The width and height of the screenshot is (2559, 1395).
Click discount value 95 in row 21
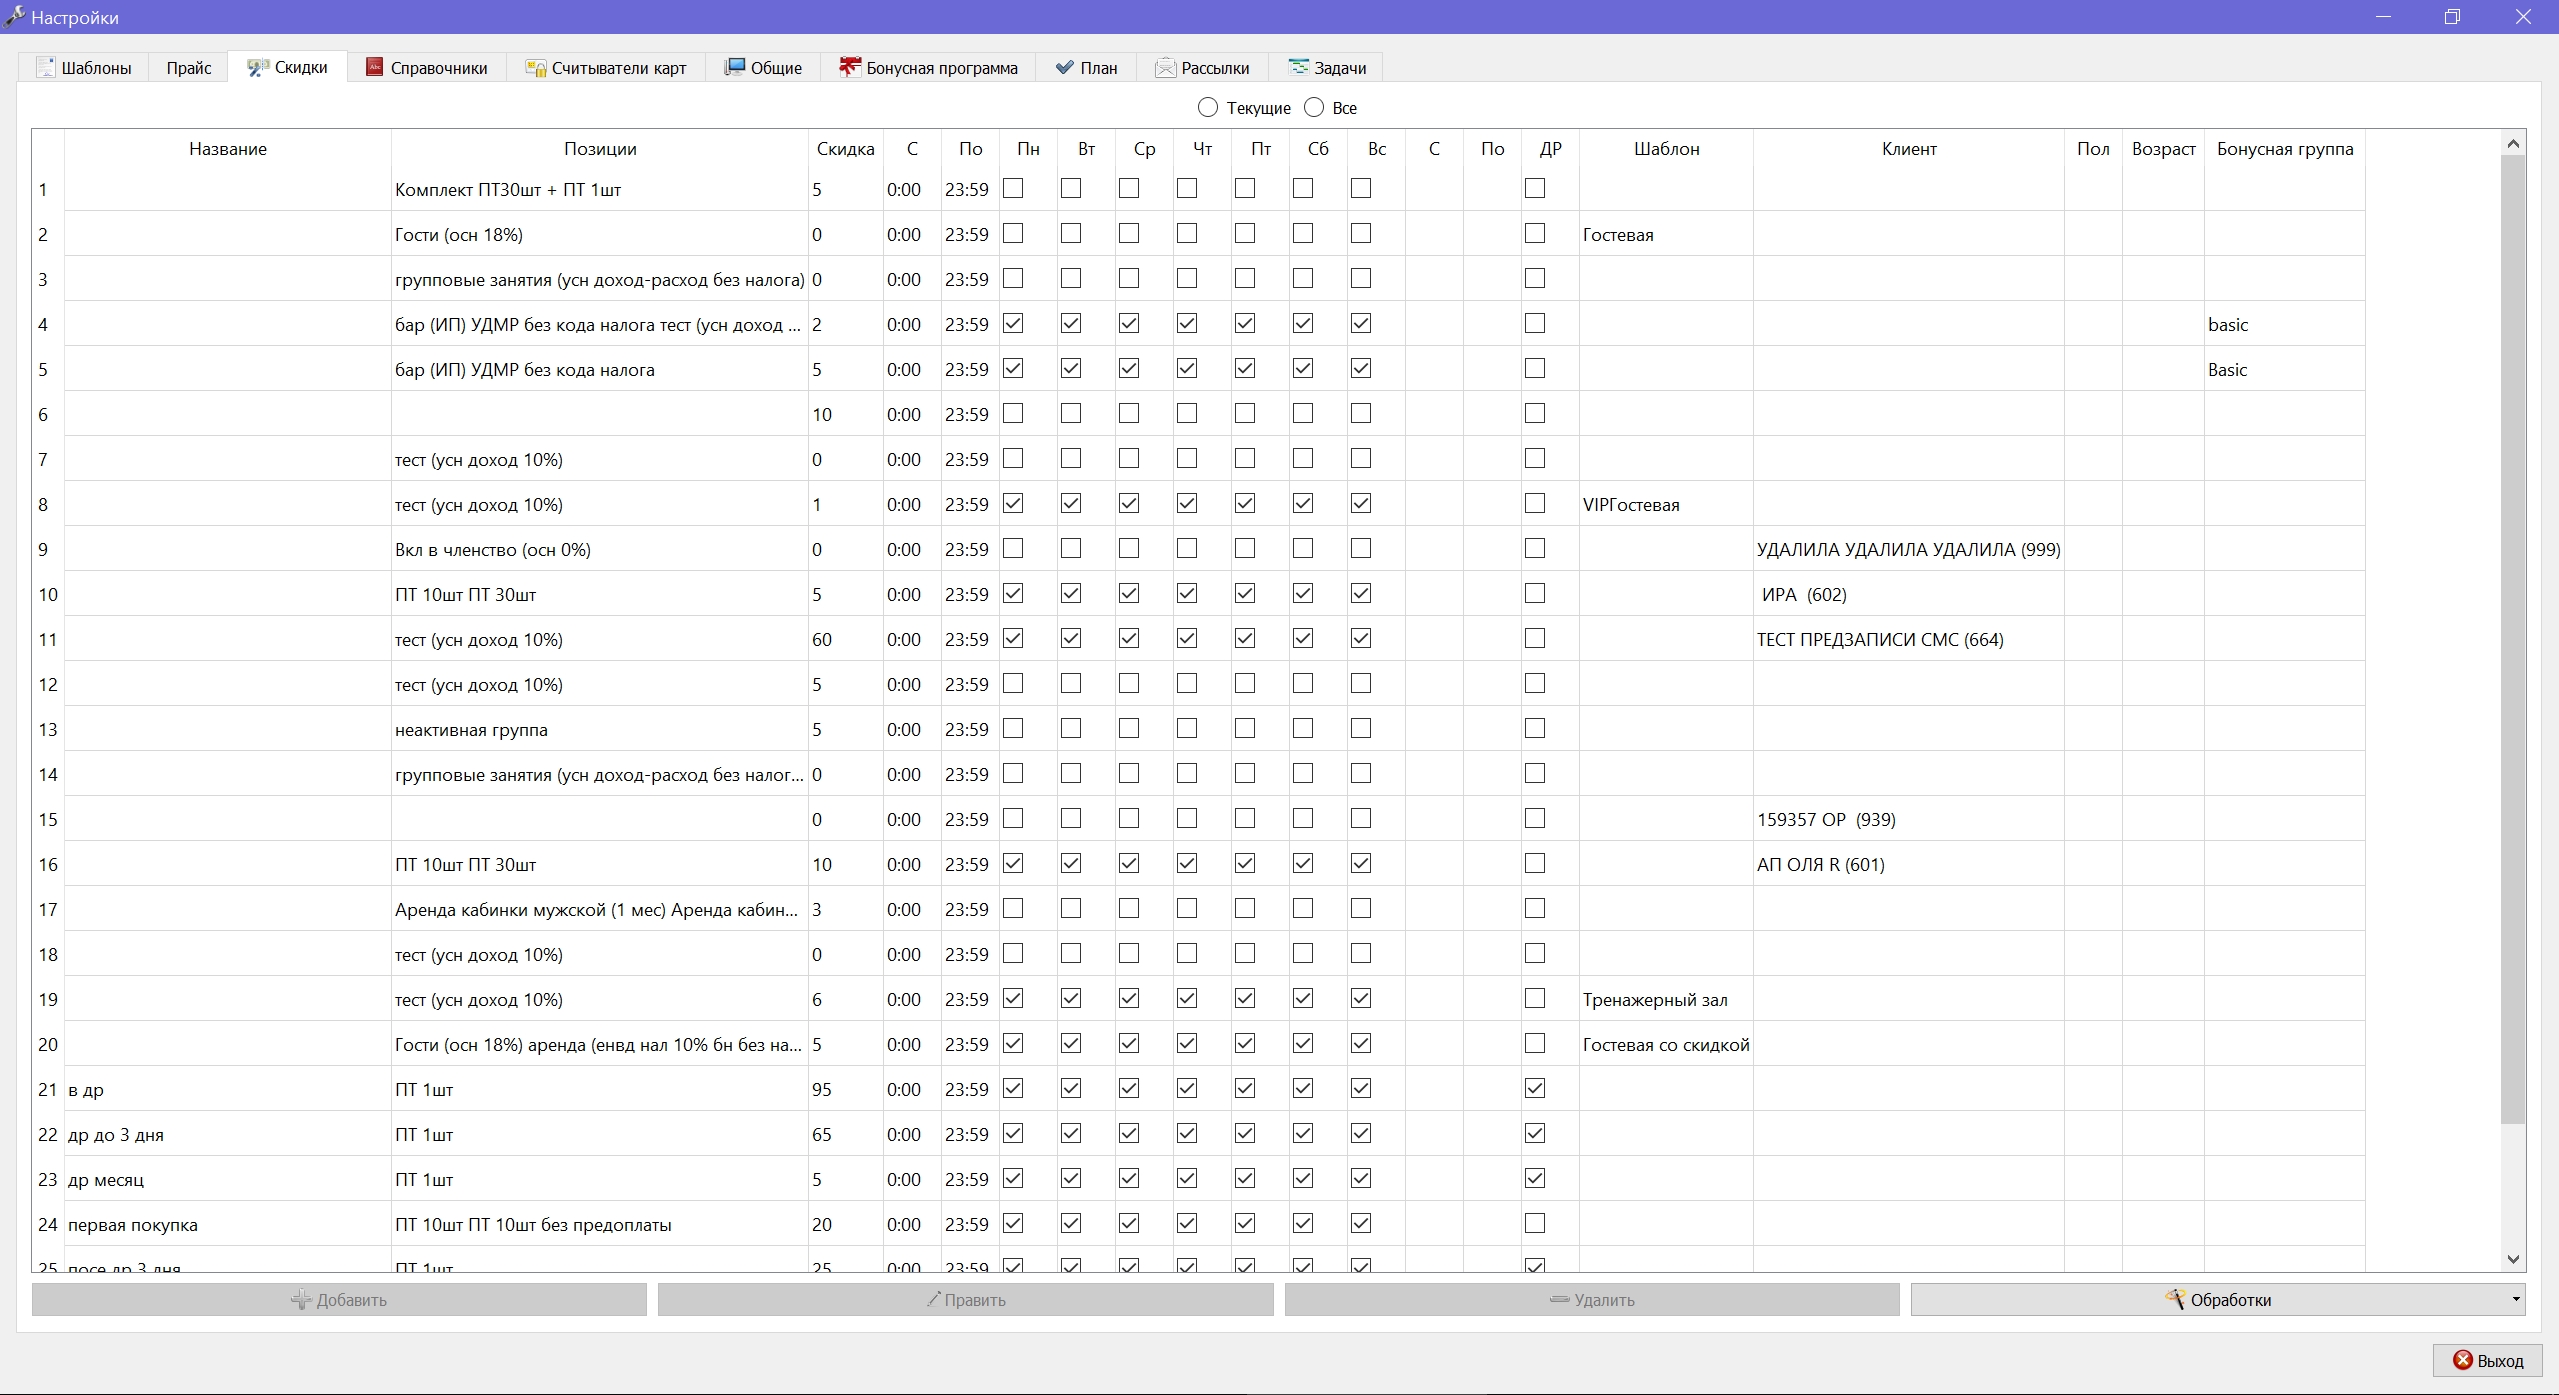click(845, 1089)
